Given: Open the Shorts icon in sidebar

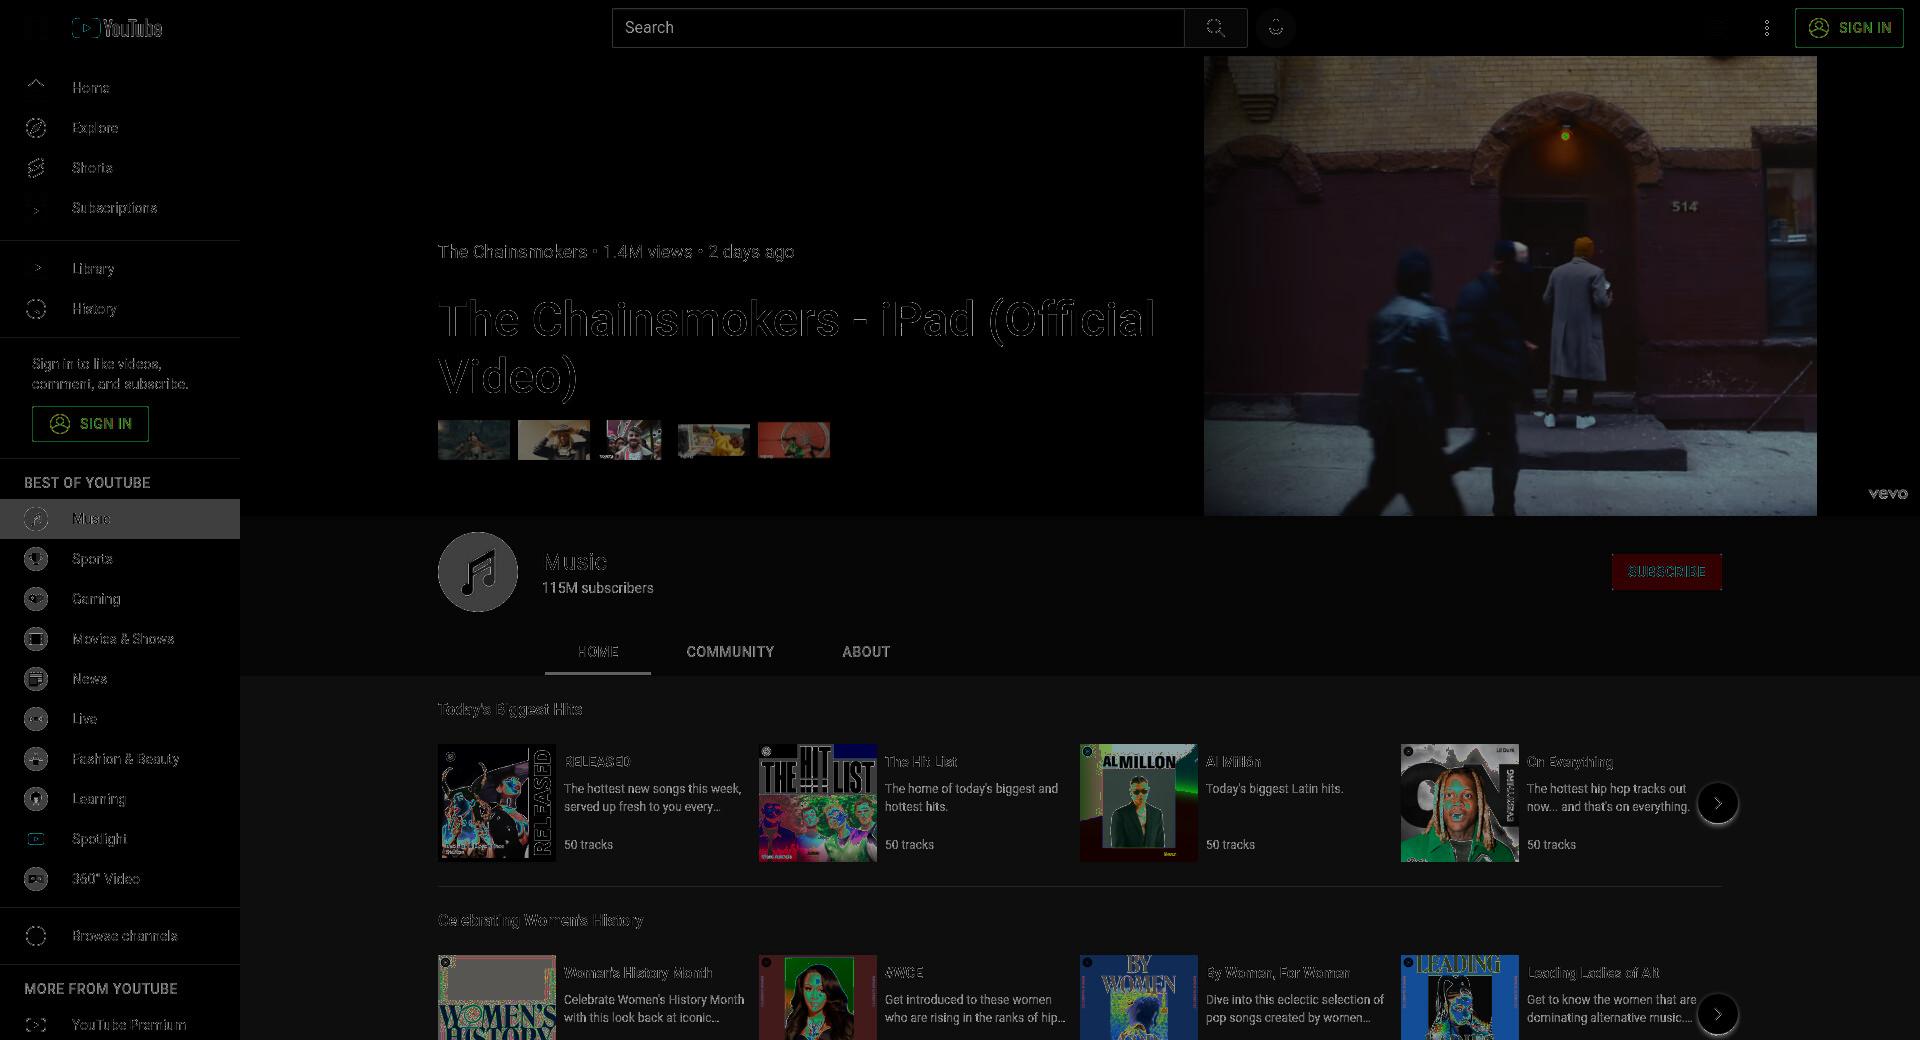Looking at the screenshot, I should [36, 168].
